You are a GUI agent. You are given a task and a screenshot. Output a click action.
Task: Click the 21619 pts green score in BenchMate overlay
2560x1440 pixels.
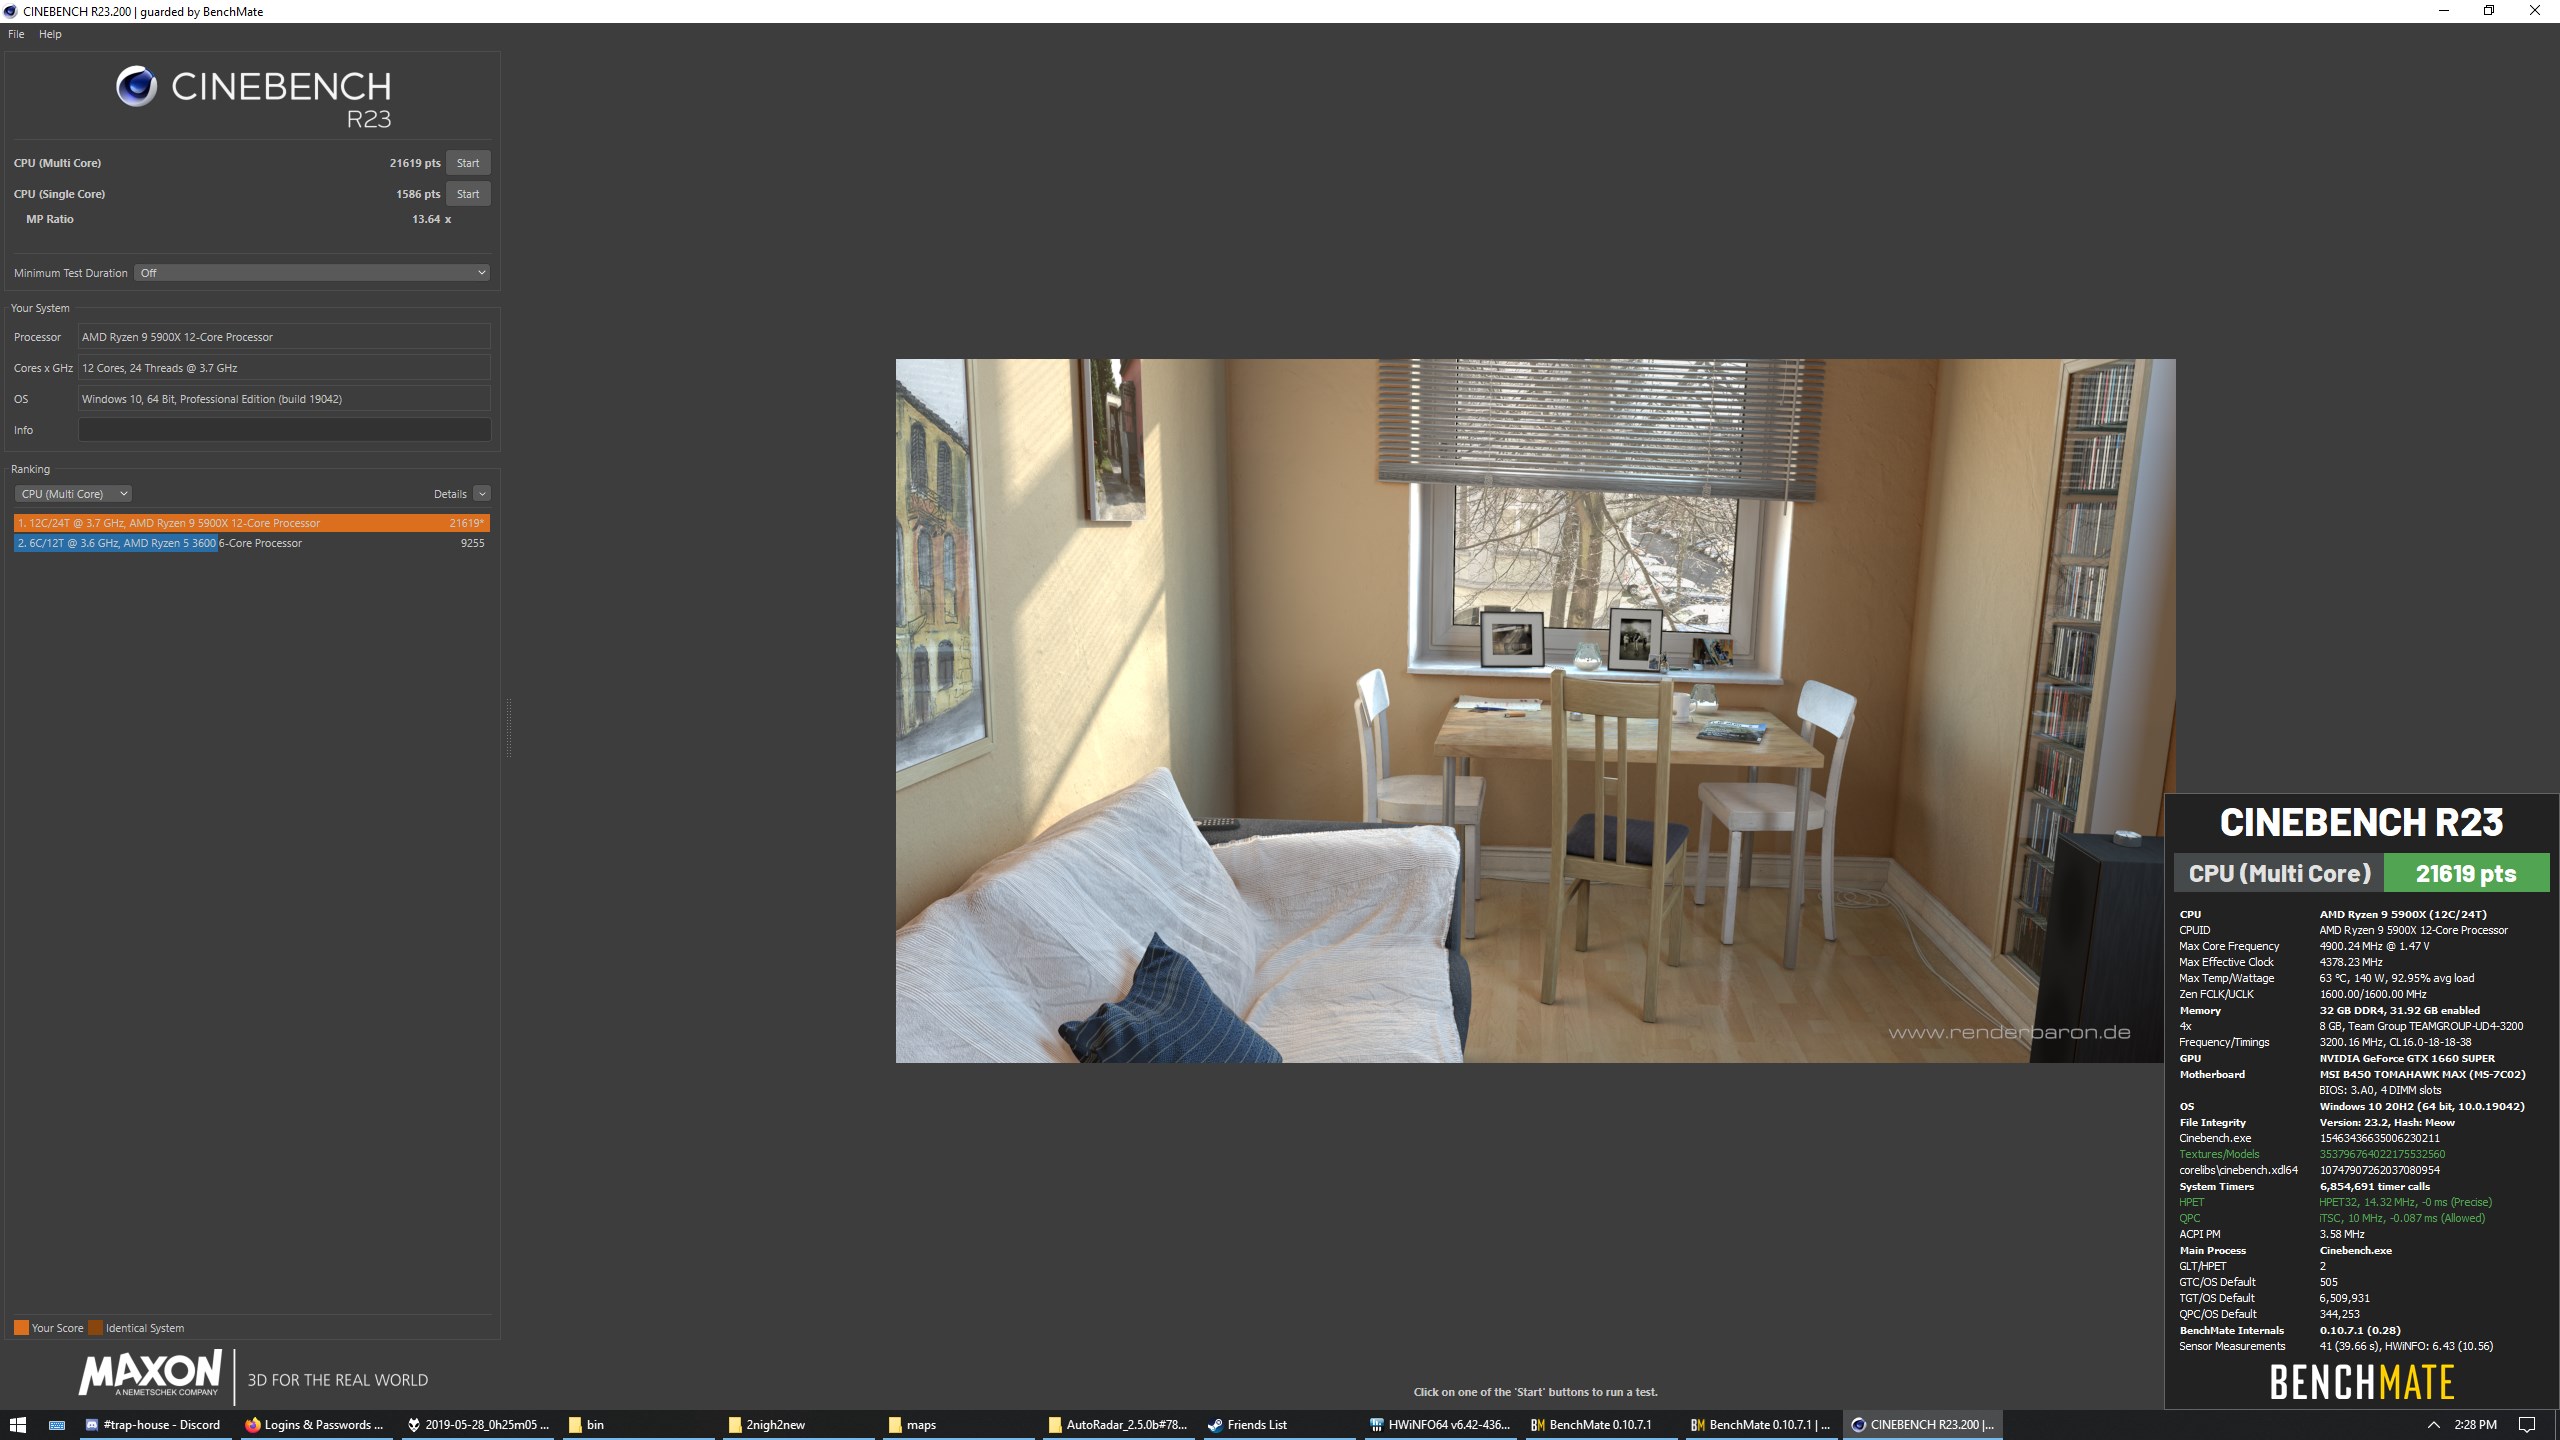tap(2466, 873)
